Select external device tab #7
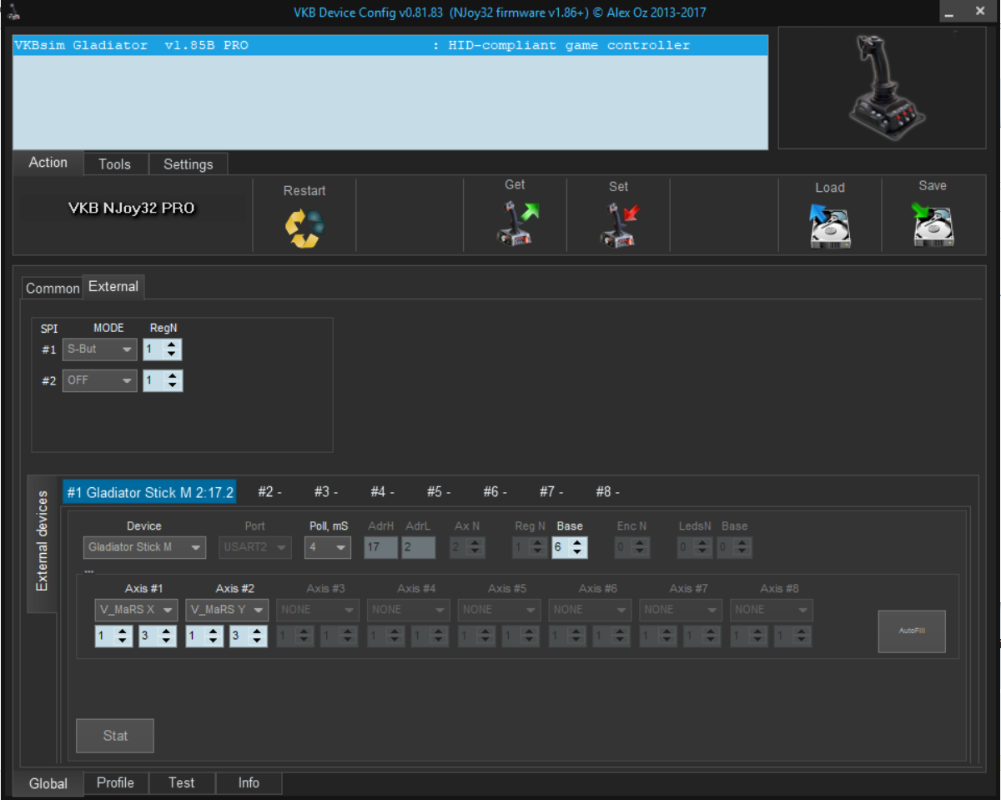Image resolution: width=1001 pixels, height=800 pixels. pyautogui.click(x=551, y=492)
